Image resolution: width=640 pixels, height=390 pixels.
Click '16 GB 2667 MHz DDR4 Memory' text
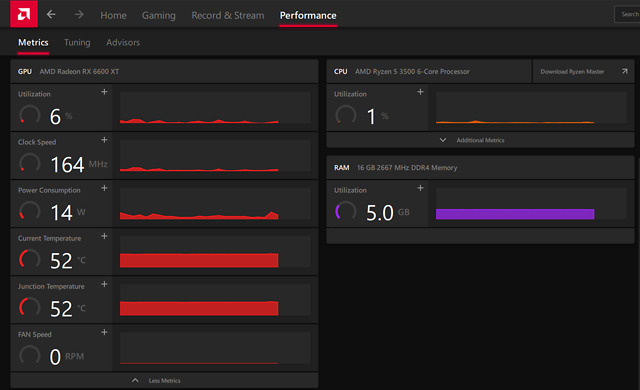point(407,168)
